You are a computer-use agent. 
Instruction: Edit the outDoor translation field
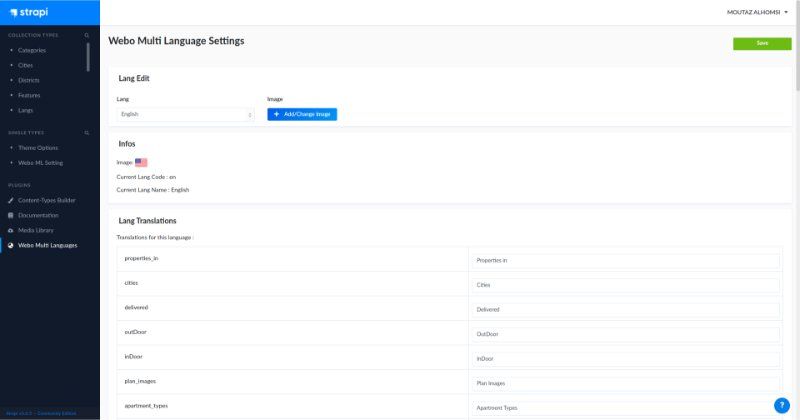click(625, 334)
